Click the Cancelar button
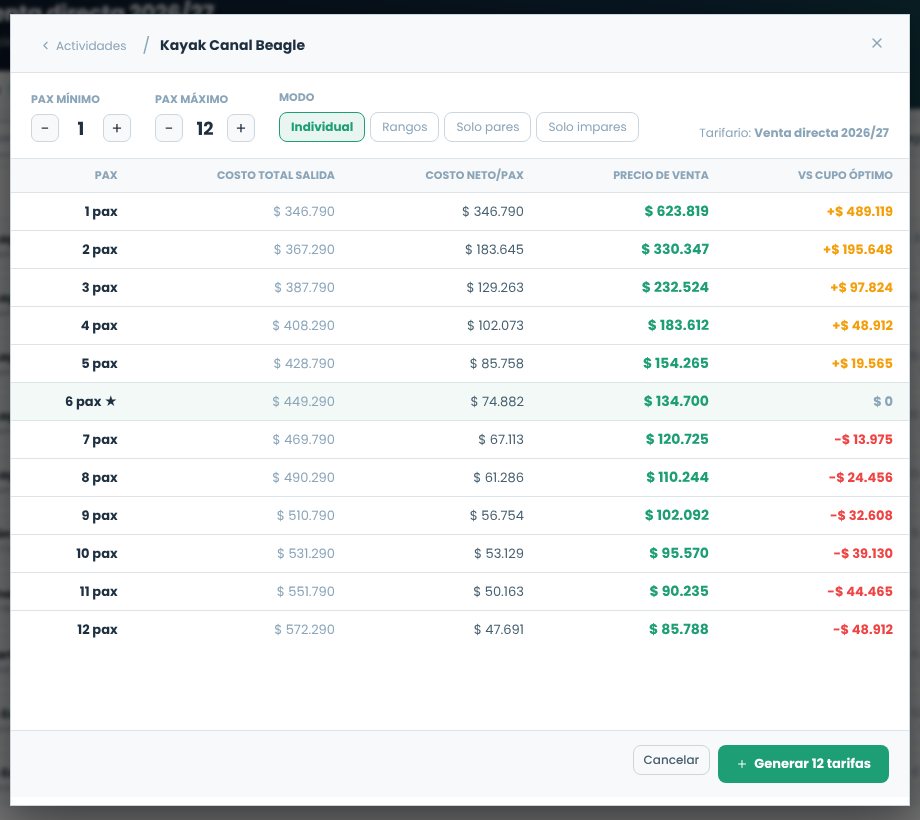The height and width of the screenshot is (820, 920). click(671, 760)
